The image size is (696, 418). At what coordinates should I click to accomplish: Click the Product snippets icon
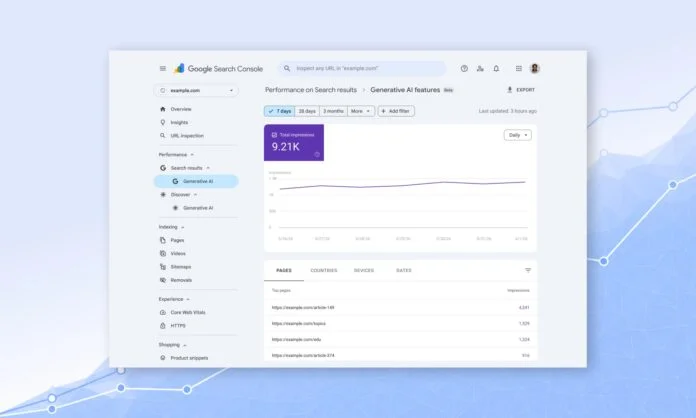[162, 358]
